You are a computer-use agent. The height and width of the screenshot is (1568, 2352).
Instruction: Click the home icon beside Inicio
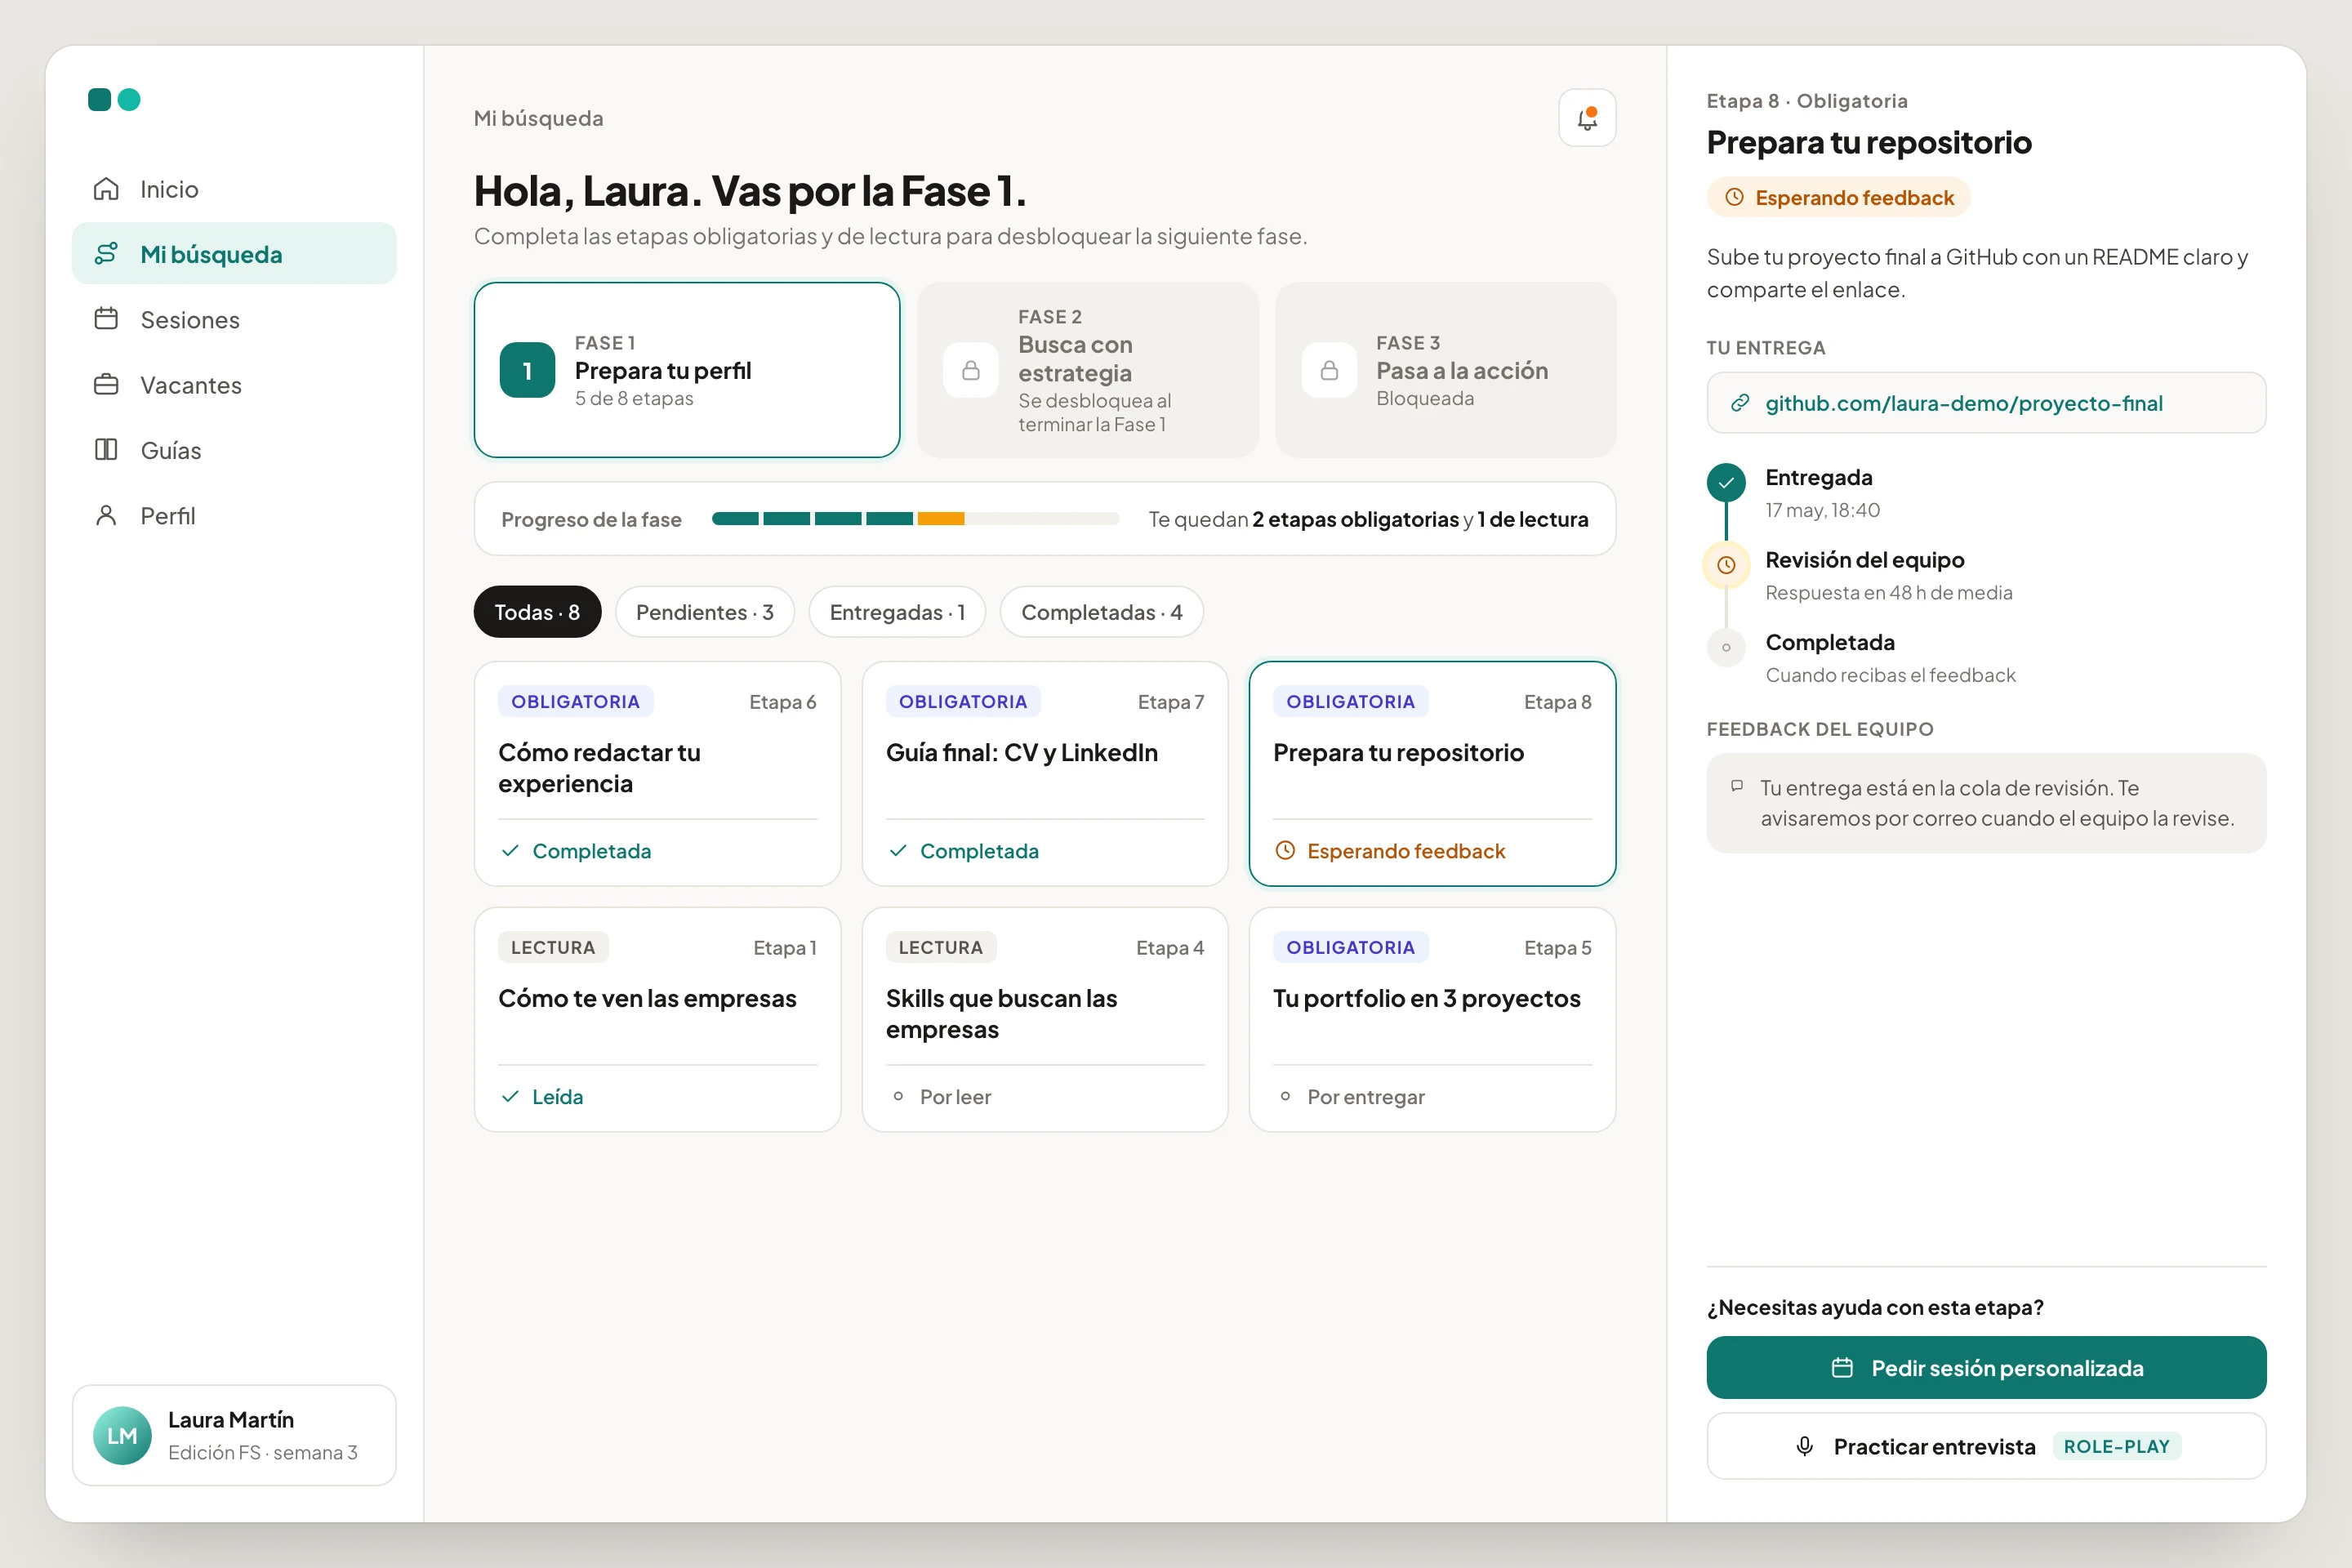[x=106, y=189]
